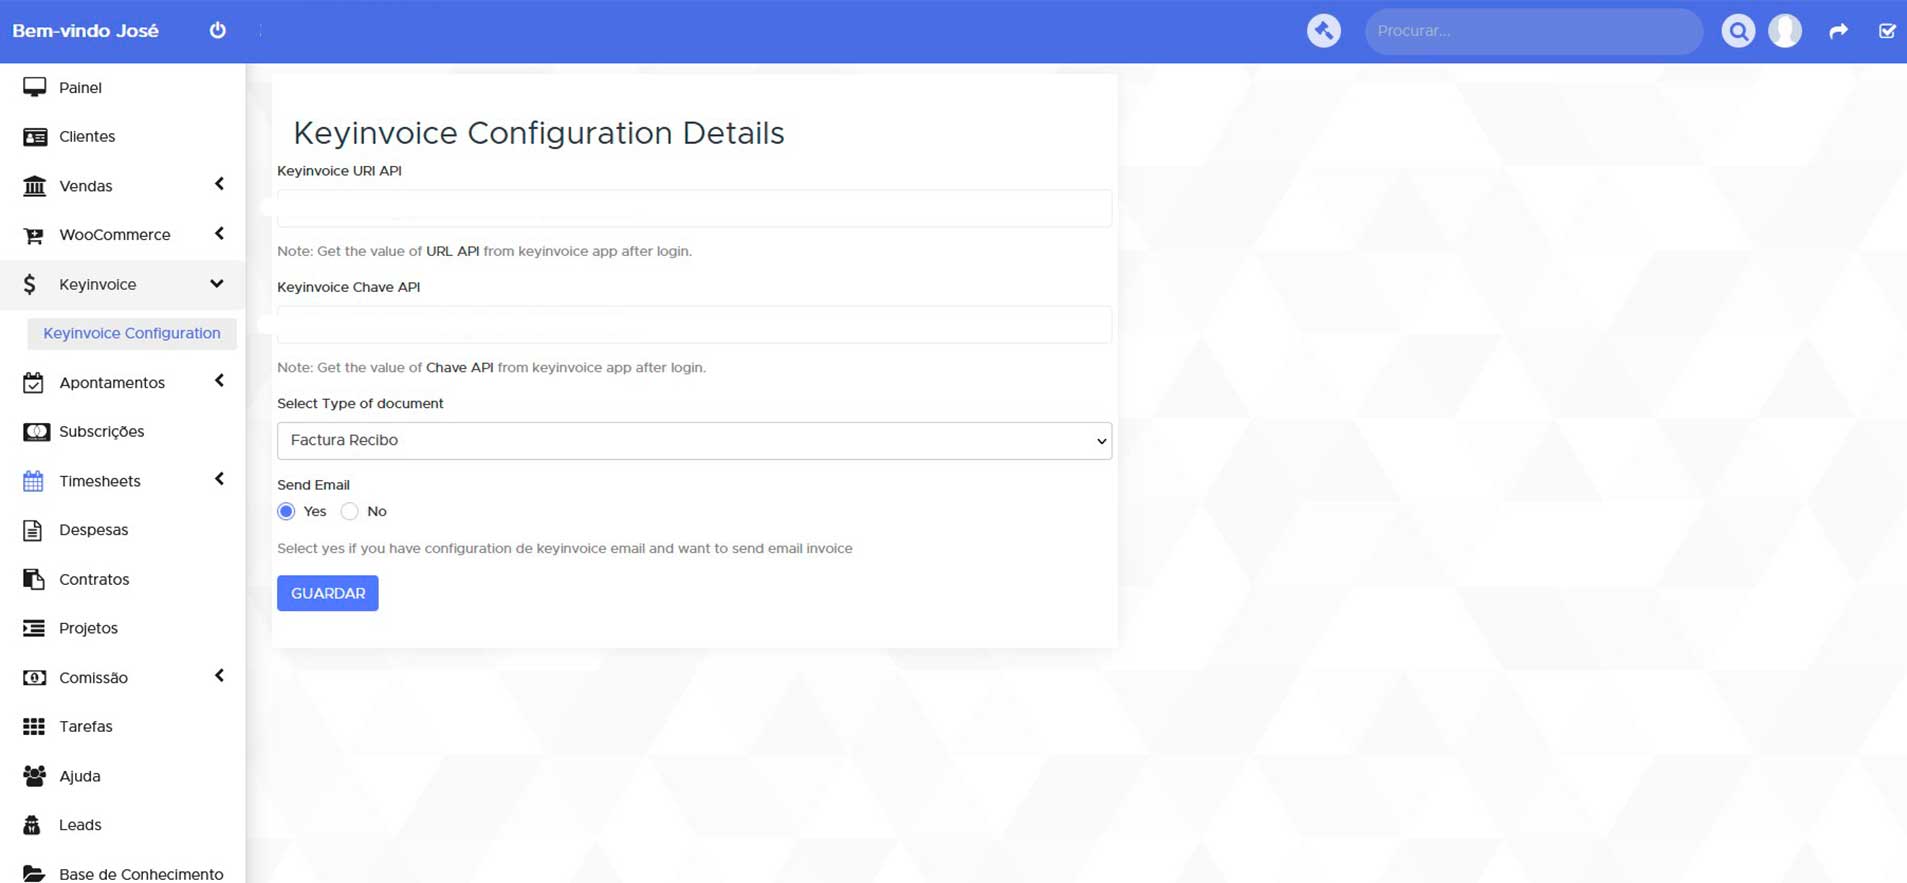Click the share arrow icon
This screenshot has width=1907, height=883.
click(x=1838, y=31)
